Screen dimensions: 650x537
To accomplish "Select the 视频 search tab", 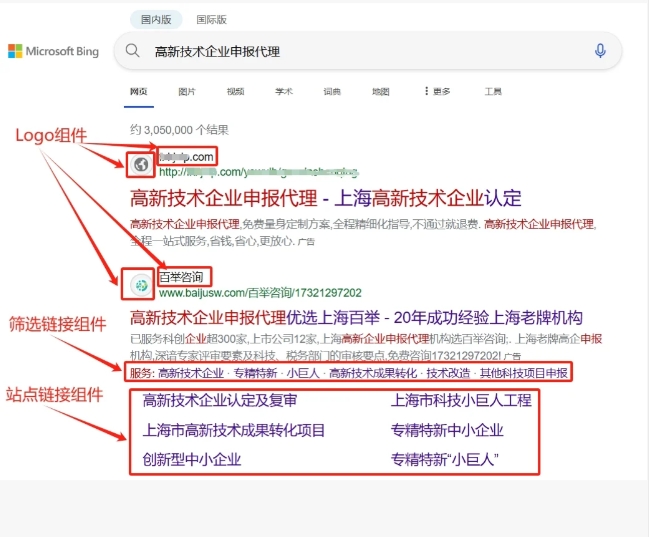I will point(235,91).
